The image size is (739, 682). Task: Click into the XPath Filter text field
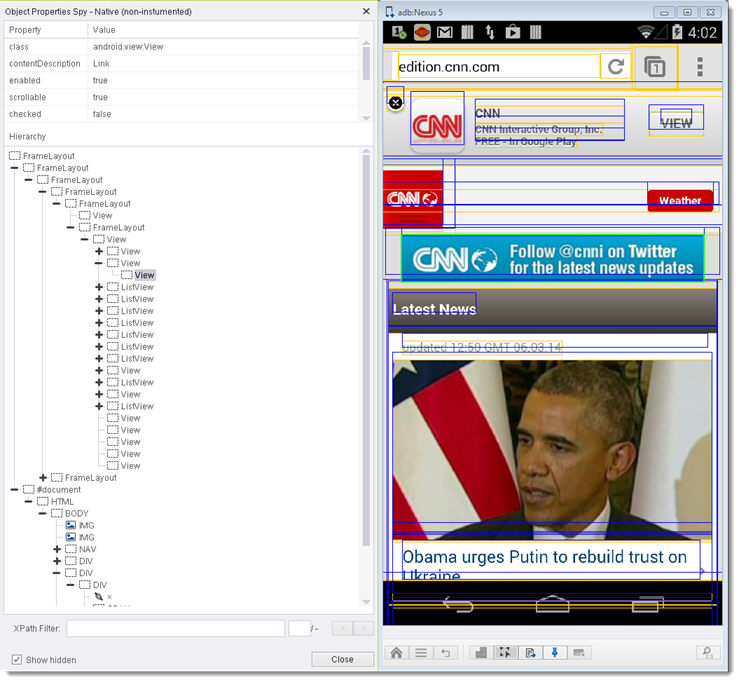(x=175, y=629)
